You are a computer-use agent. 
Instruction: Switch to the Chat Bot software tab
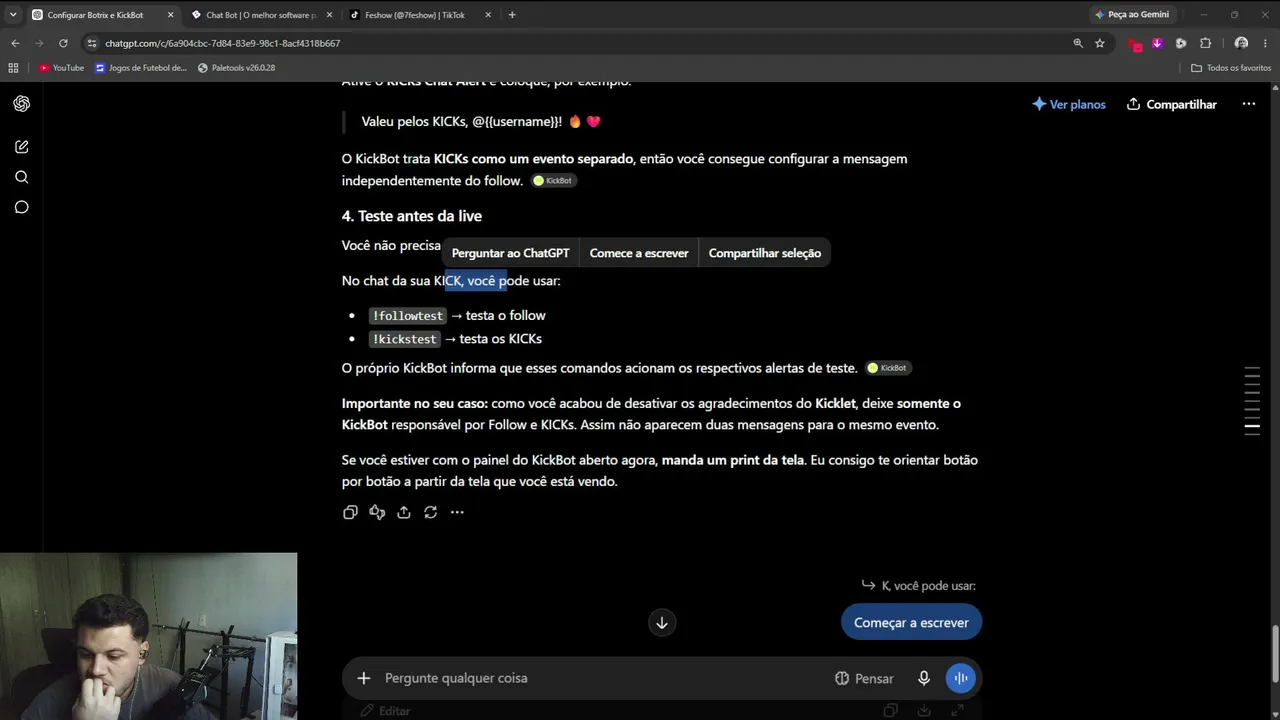point(260,15)
